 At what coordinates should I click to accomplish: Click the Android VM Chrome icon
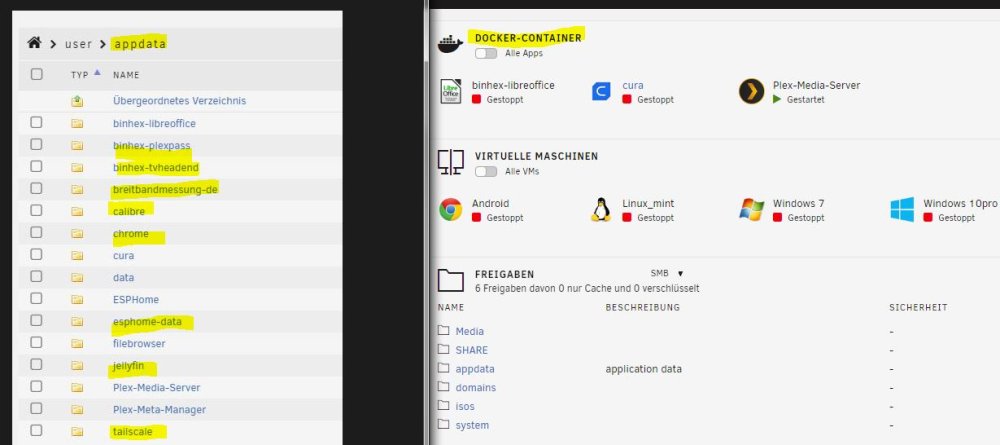tap(450, 209)
